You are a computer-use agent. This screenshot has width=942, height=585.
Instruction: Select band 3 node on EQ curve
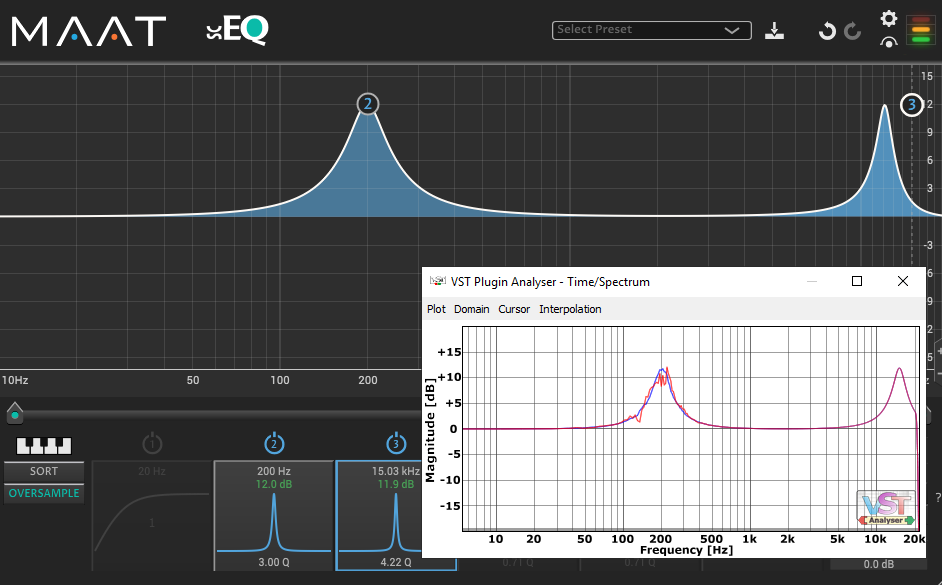tap(911, 105)
